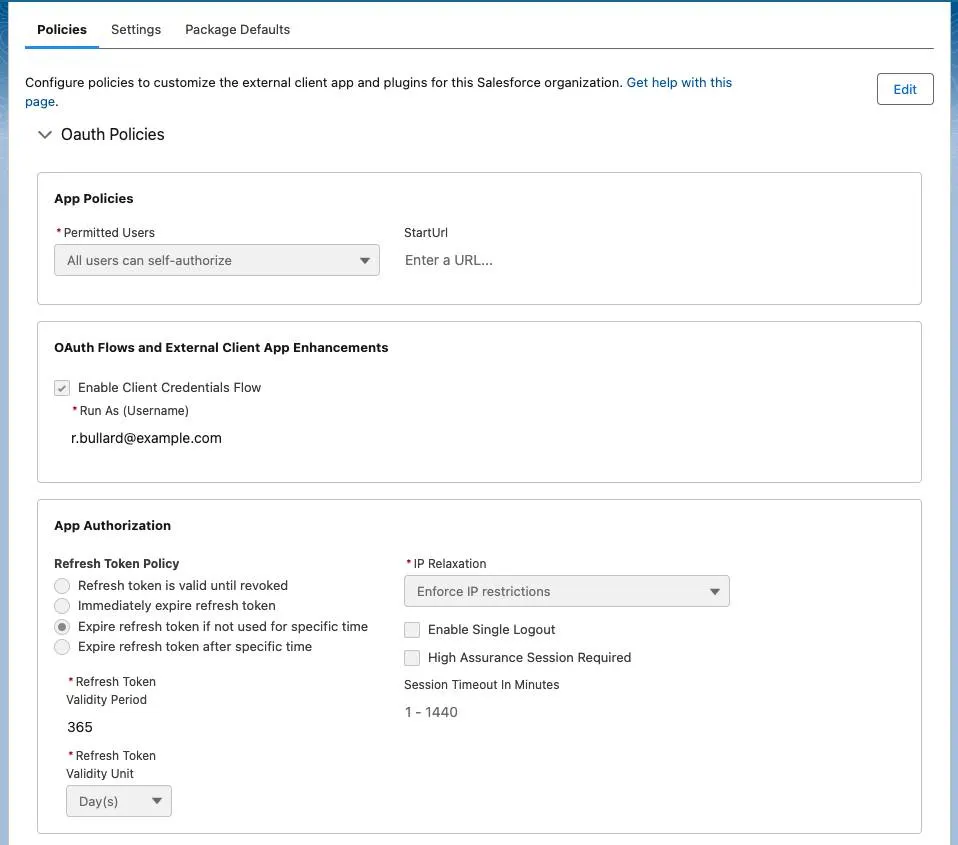Click the Refresh Token Policy label
Viewport: 958px width, 845px height.
[117, 563]
